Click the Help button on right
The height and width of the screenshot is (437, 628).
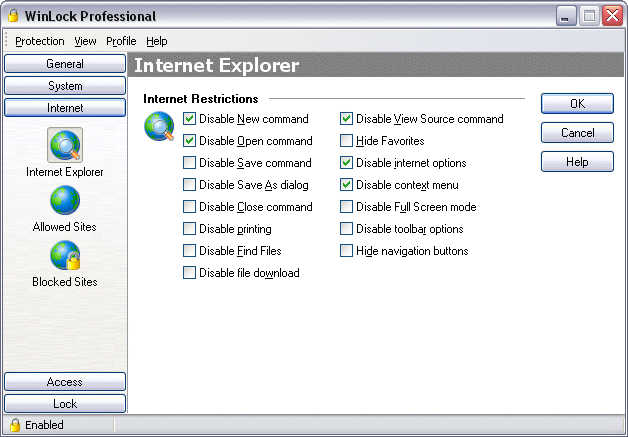pos(577,161)
